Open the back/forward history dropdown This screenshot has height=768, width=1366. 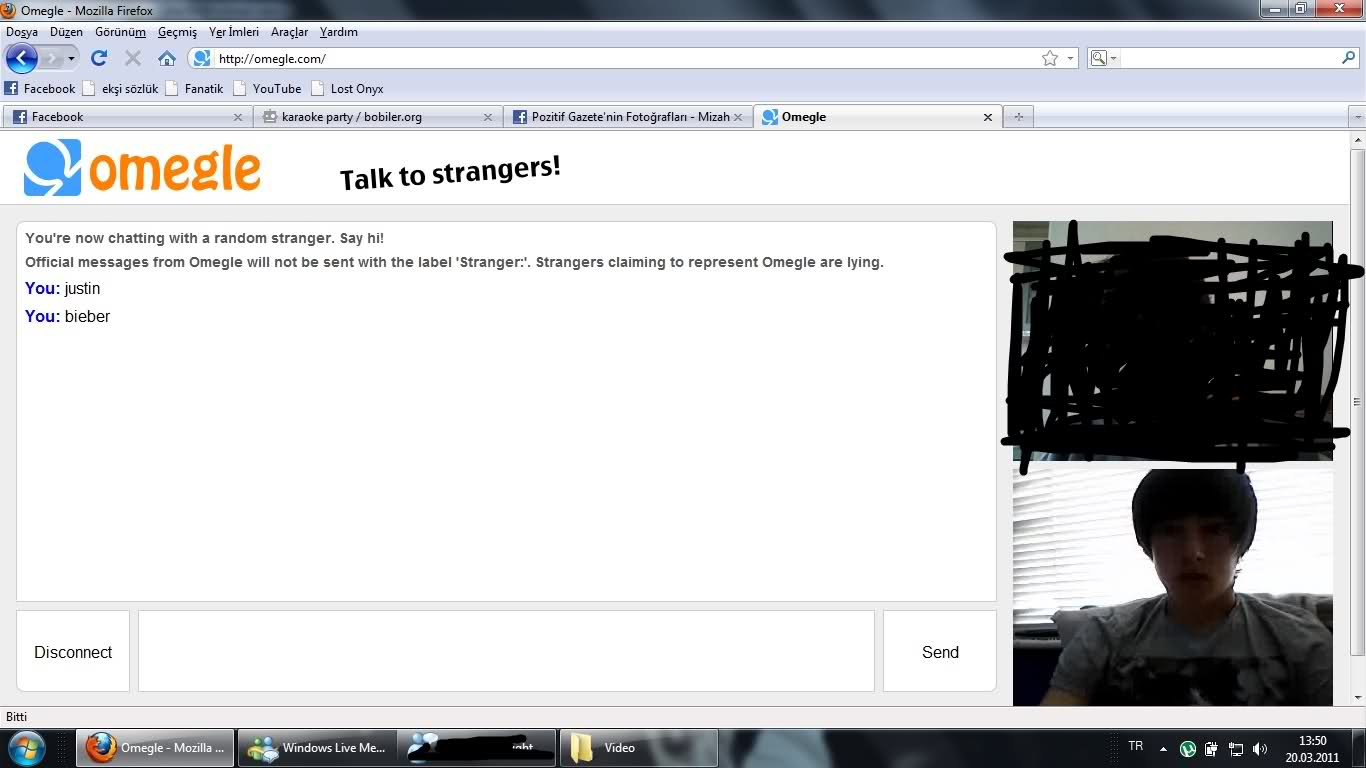tap(71, 59)
